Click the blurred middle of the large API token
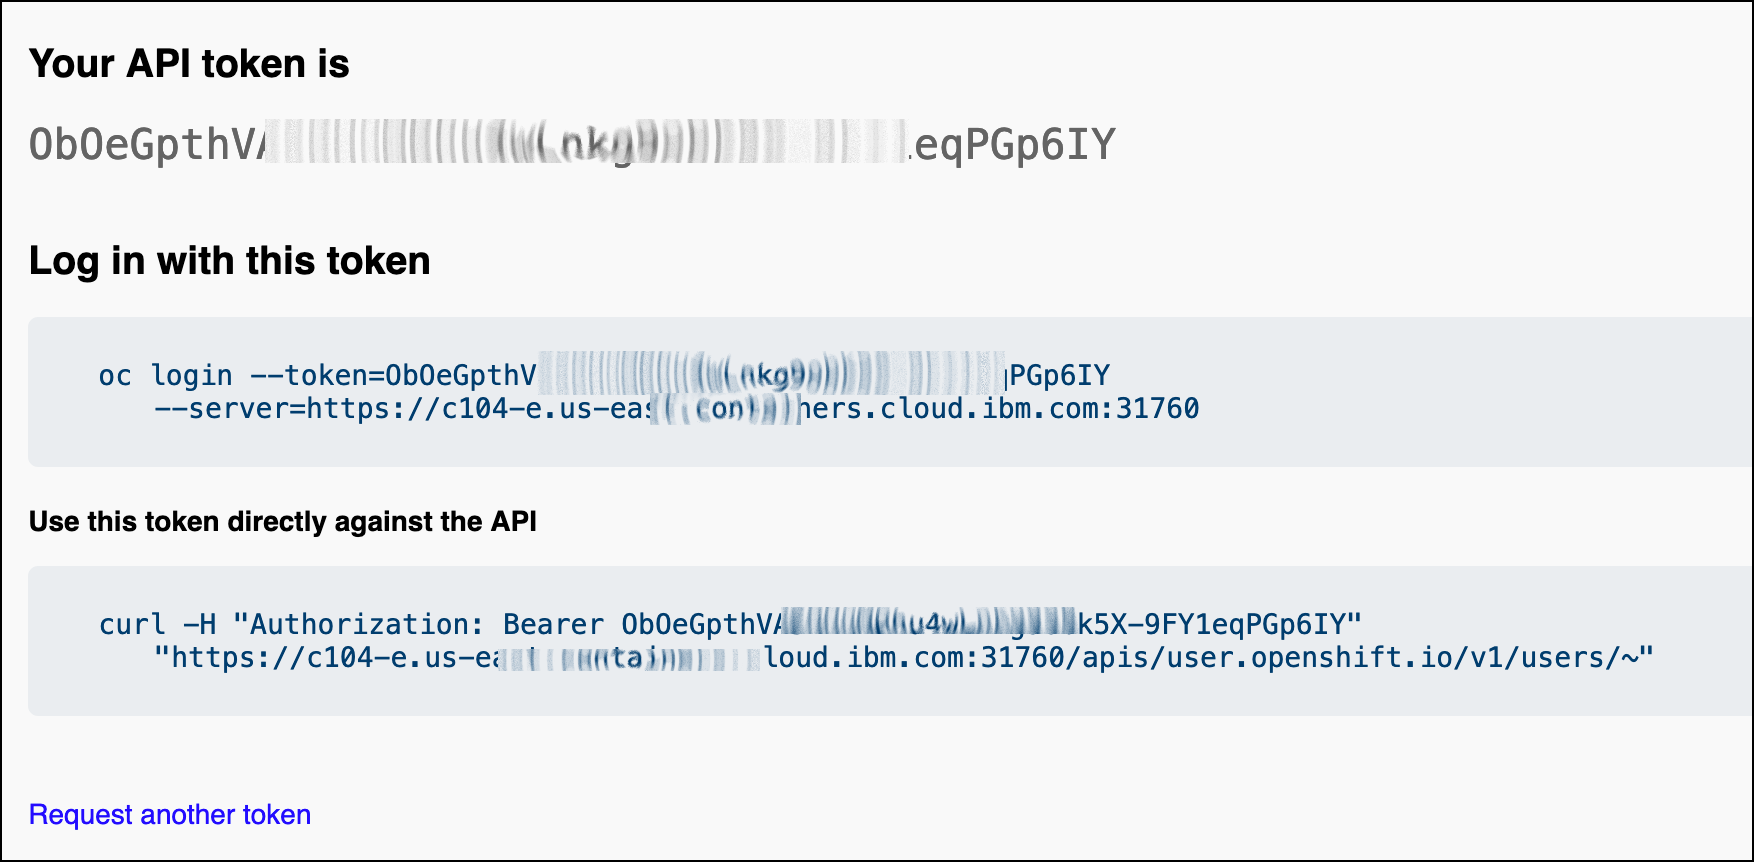Screen dimensions: 1754x862 tap(587, 142)
